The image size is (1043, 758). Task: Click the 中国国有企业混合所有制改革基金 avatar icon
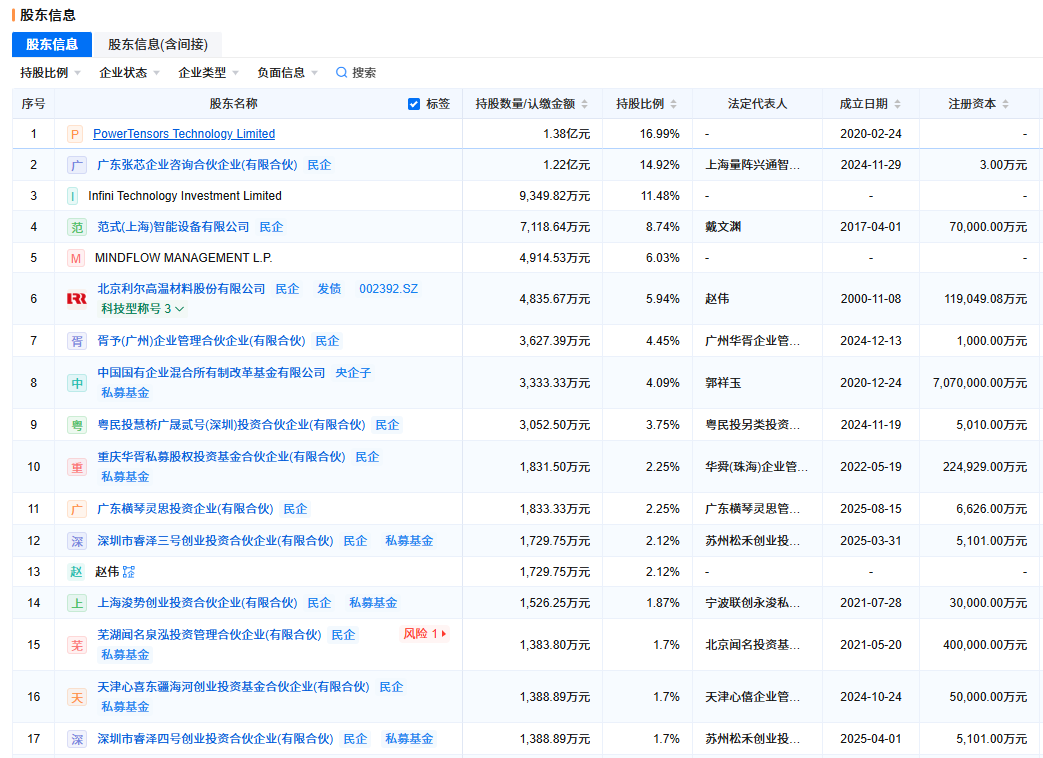pos(77,383)
